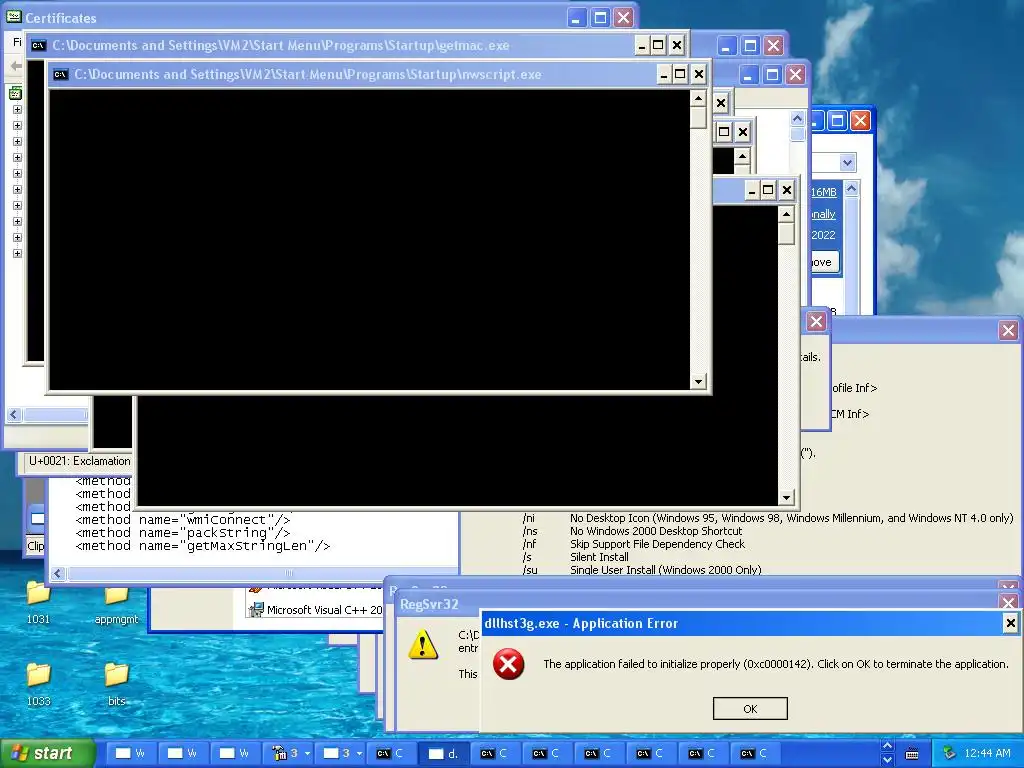Open the 16MB size link in Add/Remove Programs
Screen dimensions: 1024x768
click(x=824, y=192)
